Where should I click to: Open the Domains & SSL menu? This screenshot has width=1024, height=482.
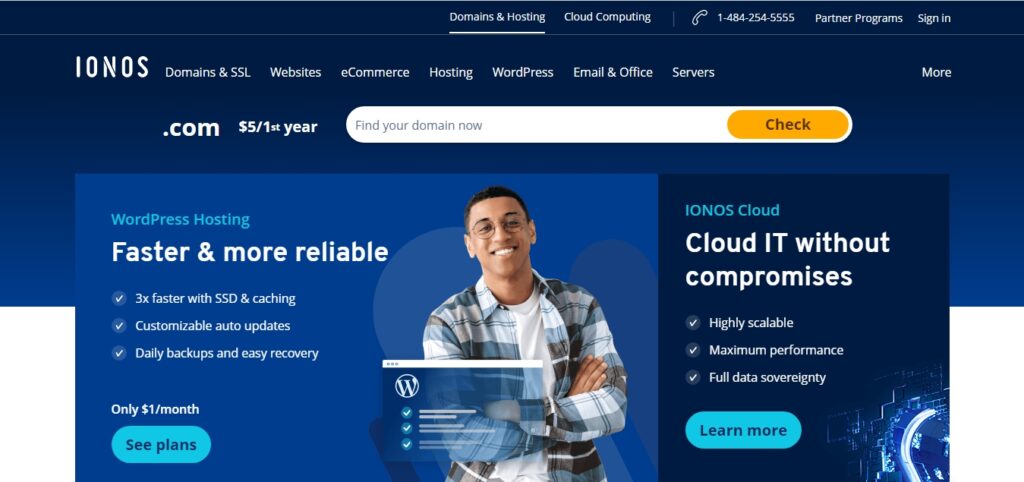208,72
